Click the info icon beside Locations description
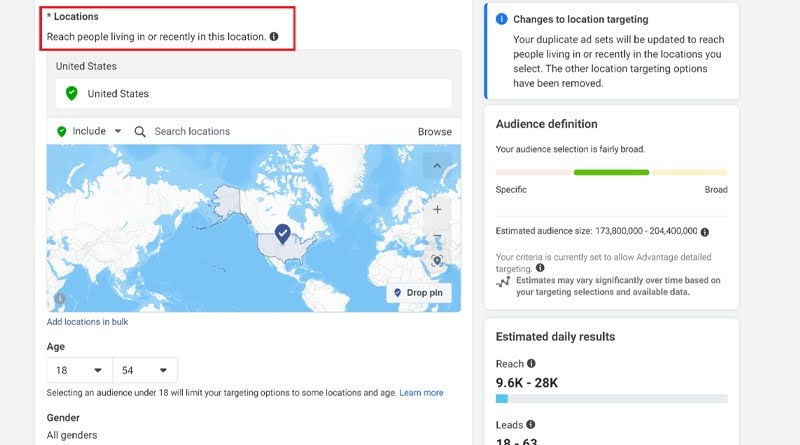This screenshot has height=445, width=800. click(x=274, y=37)
